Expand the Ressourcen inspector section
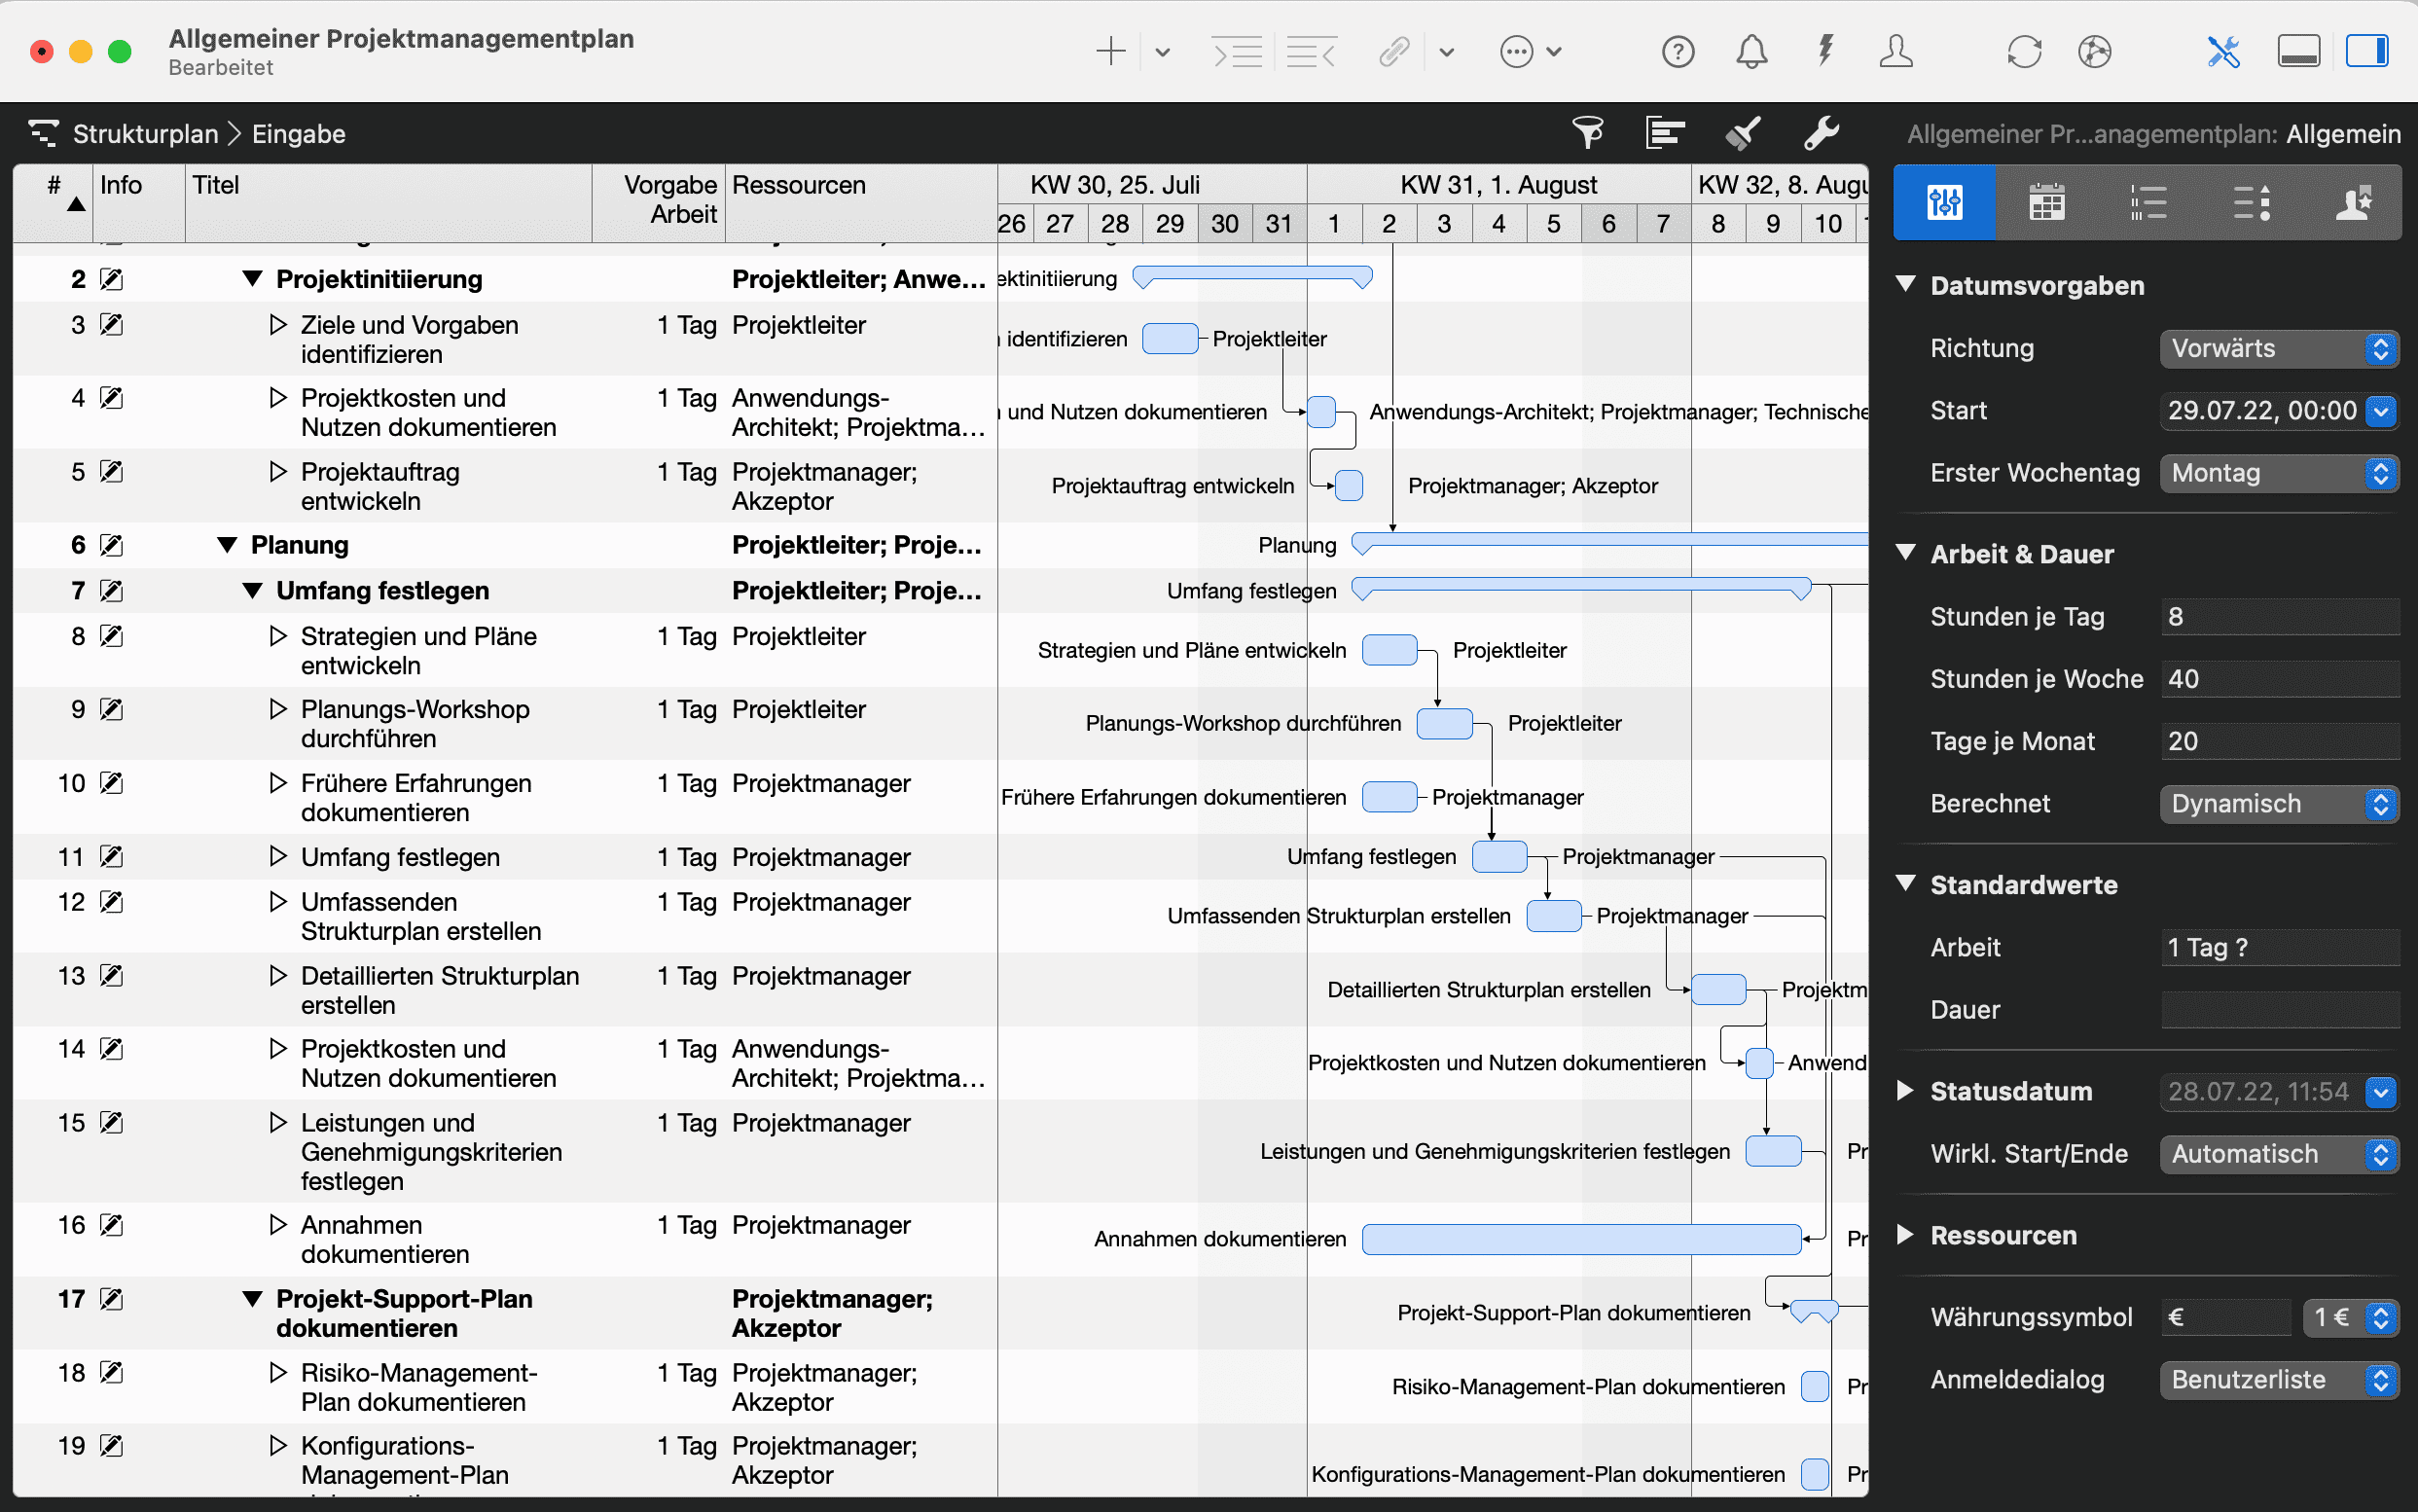Viewport: 2418px width, 1512px height. pyautogui.click(x=1905, y=1235)
